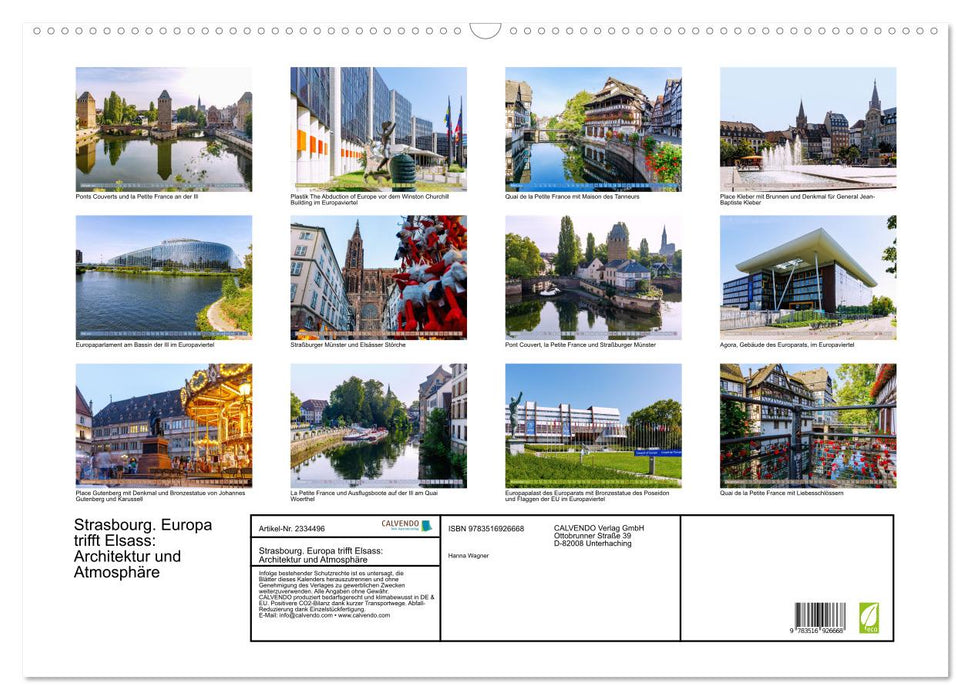Click caption 'Place Kleber mit Brunnen und Denkmal'
The image size is (971, 700).
click(x=798, y=199)
